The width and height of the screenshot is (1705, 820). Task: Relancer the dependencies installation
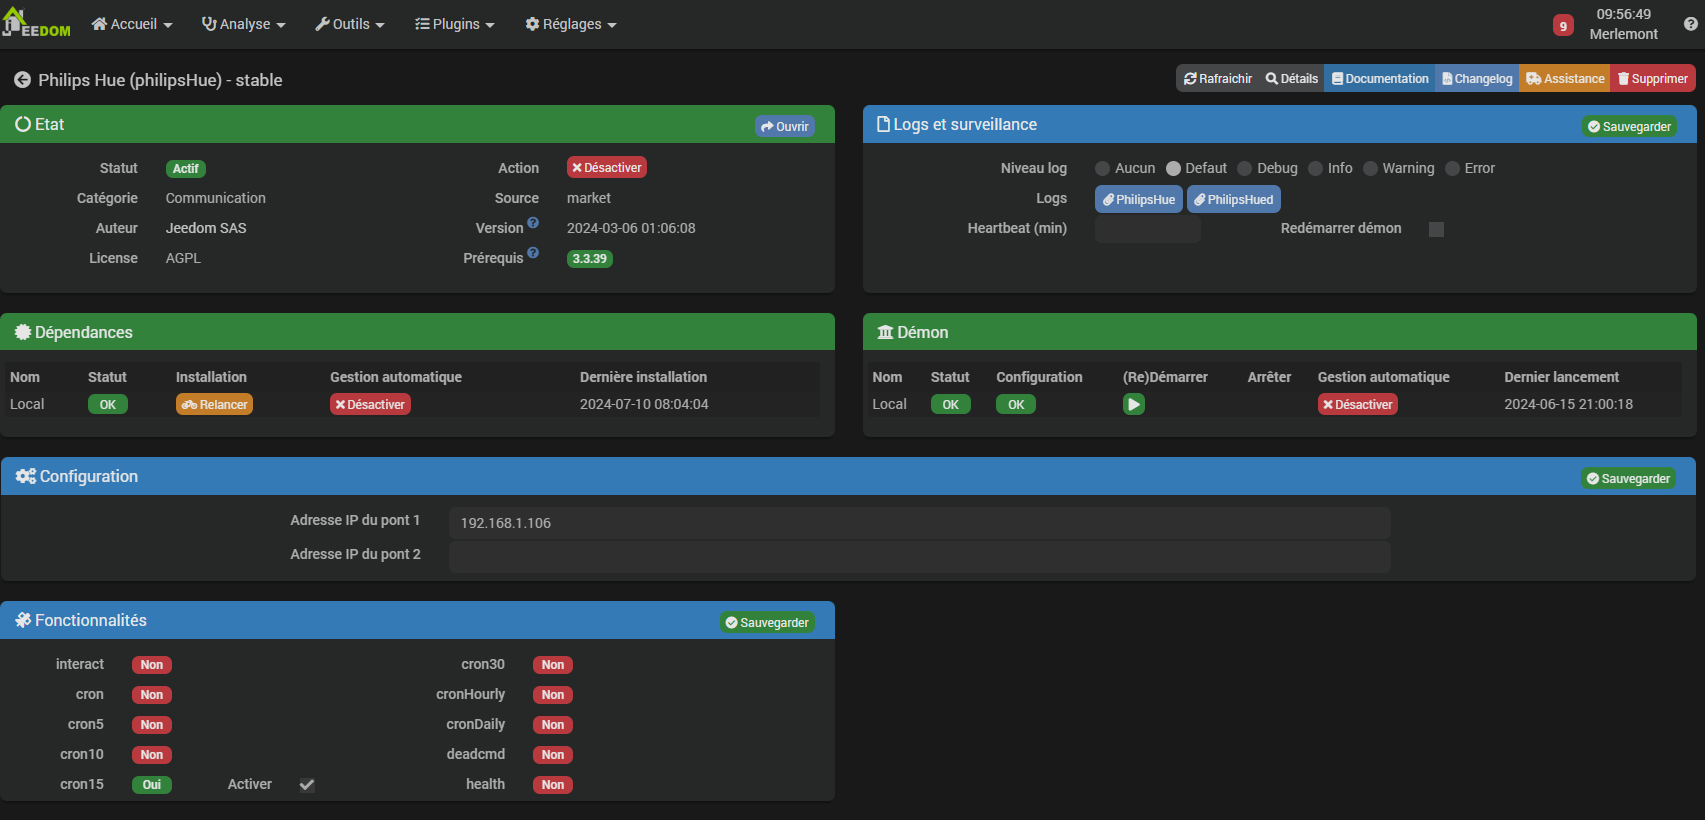215,404
